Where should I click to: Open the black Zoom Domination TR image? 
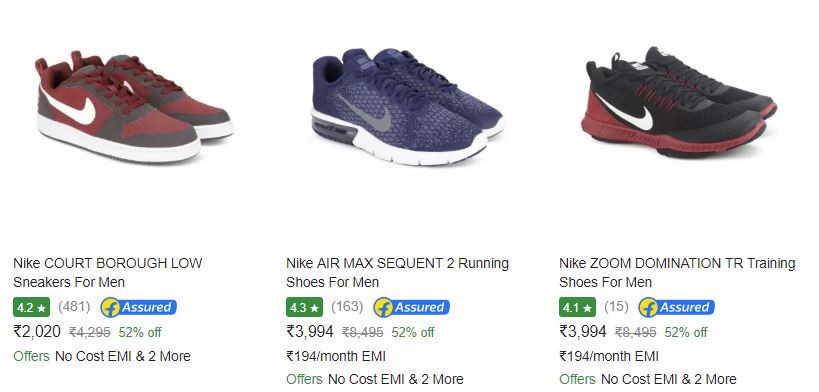(679, 102)
